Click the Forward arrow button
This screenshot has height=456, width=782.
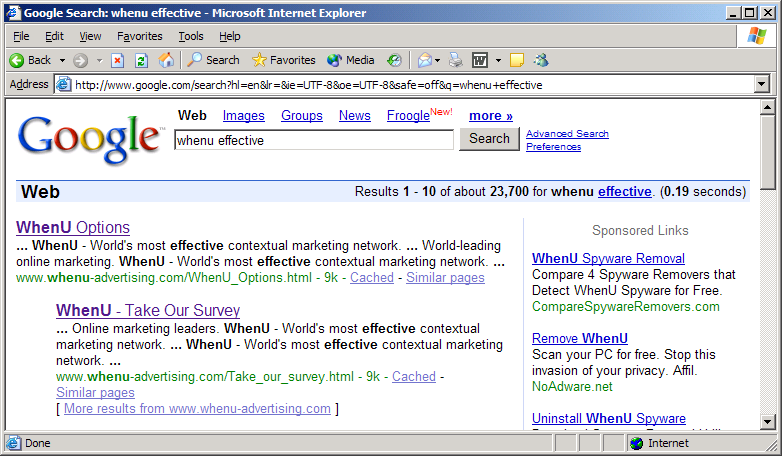point(80,60)
